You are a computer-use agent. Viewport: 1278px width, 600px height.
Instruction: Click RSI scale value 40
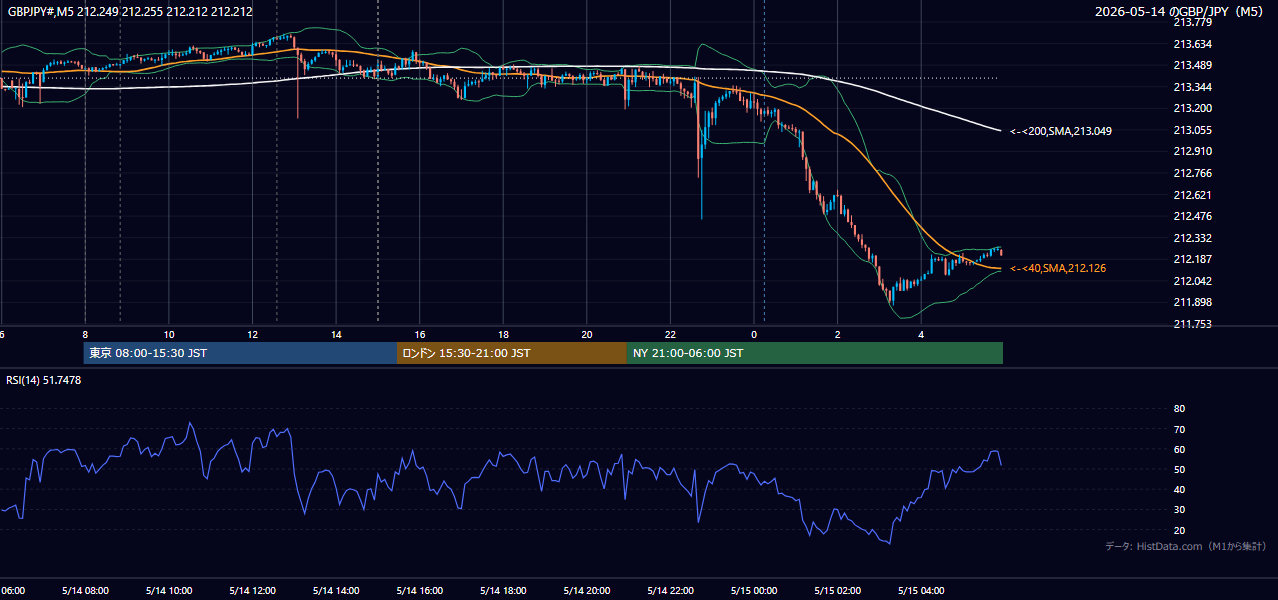point(1179,490)
